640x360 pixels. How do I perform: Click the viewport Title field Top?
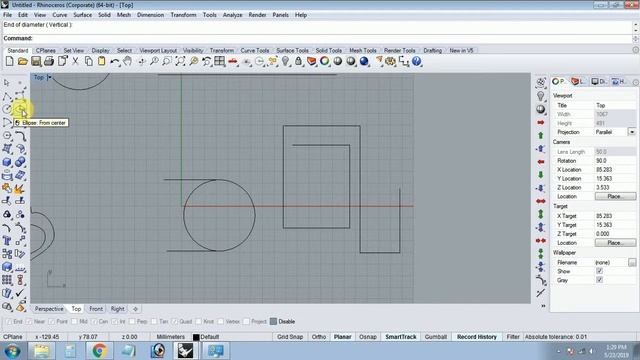(615, 105)
